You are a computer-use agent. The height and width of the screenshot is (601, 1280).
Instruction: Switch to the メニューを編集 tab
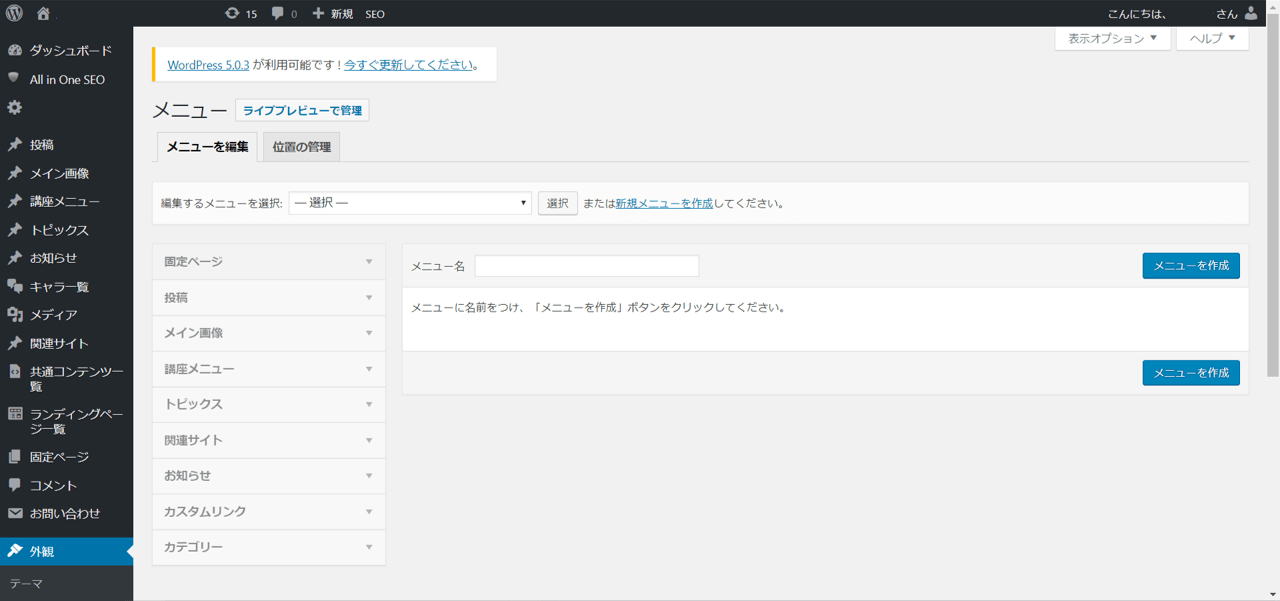pos(207,147)
